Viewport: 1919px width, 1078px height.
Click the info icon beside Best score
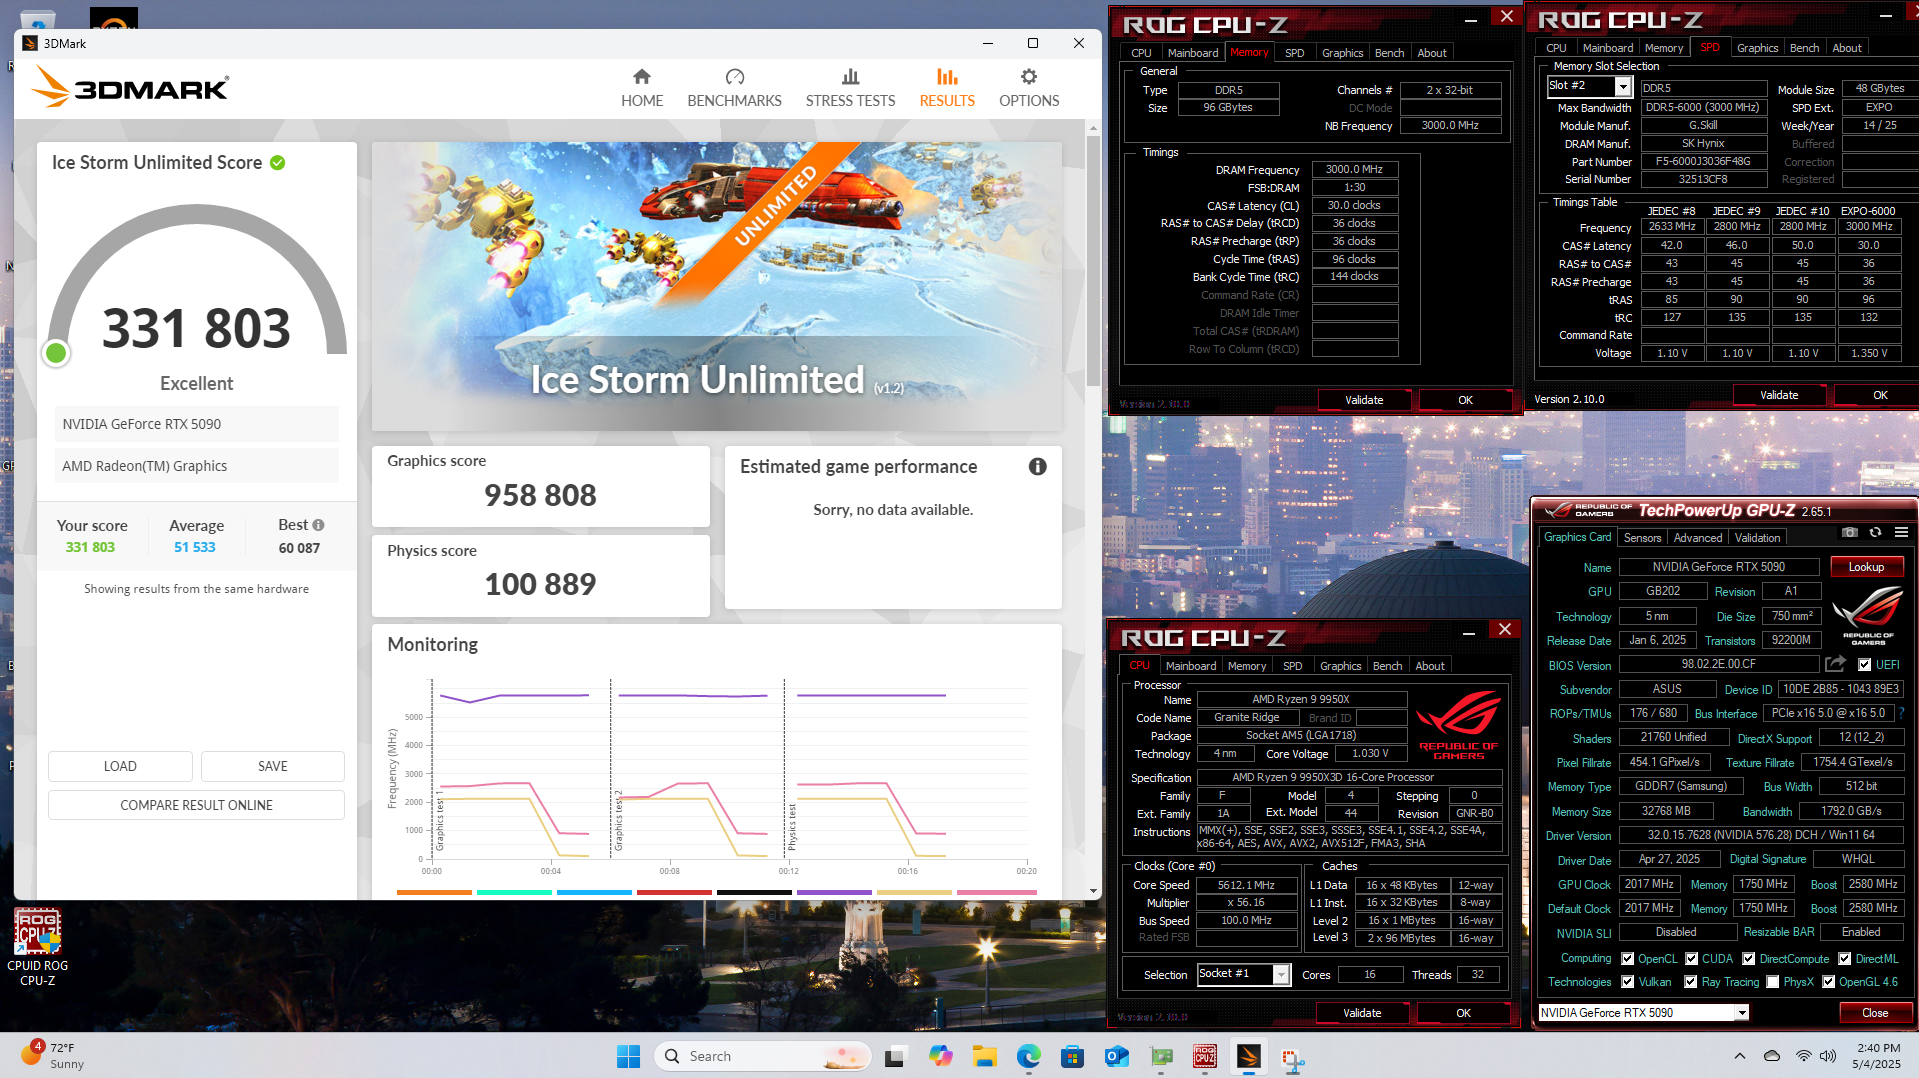pyautogui.click(x=318, y=525)
